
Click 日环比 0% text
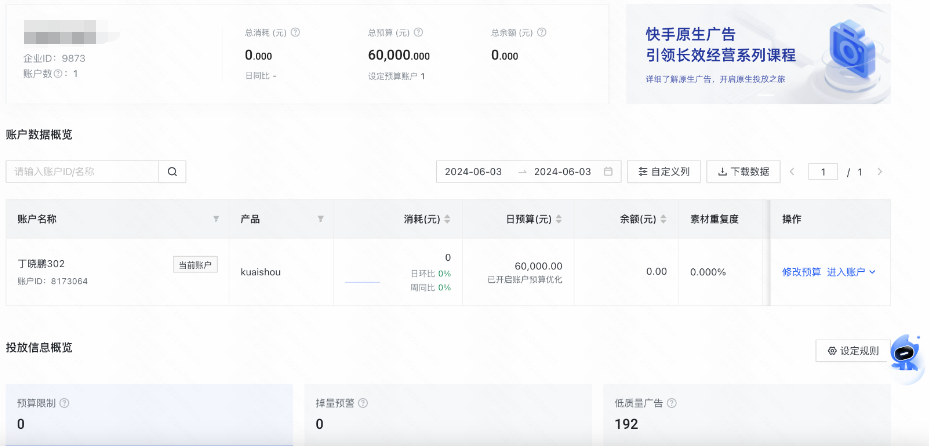(x=431, y=273)
